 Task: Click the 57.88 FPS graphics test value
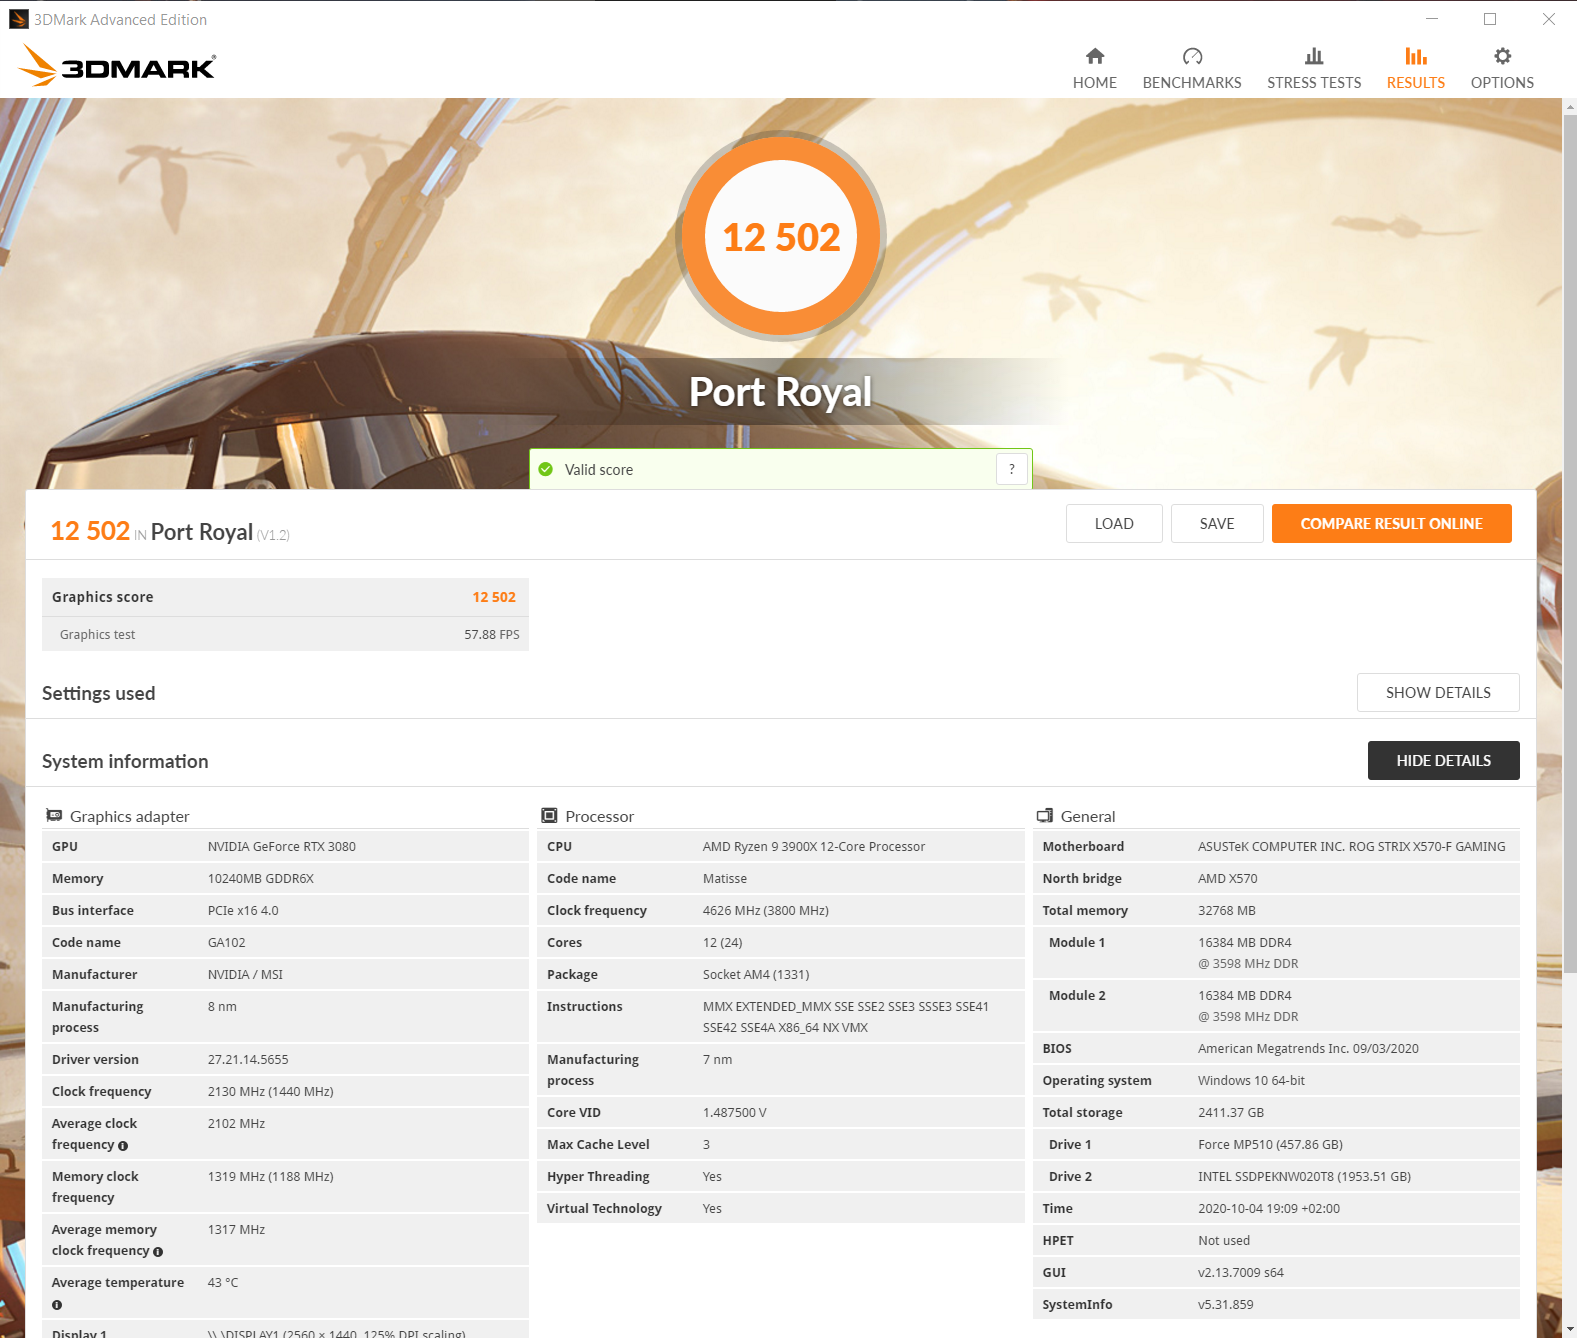(x=492, y=634)
